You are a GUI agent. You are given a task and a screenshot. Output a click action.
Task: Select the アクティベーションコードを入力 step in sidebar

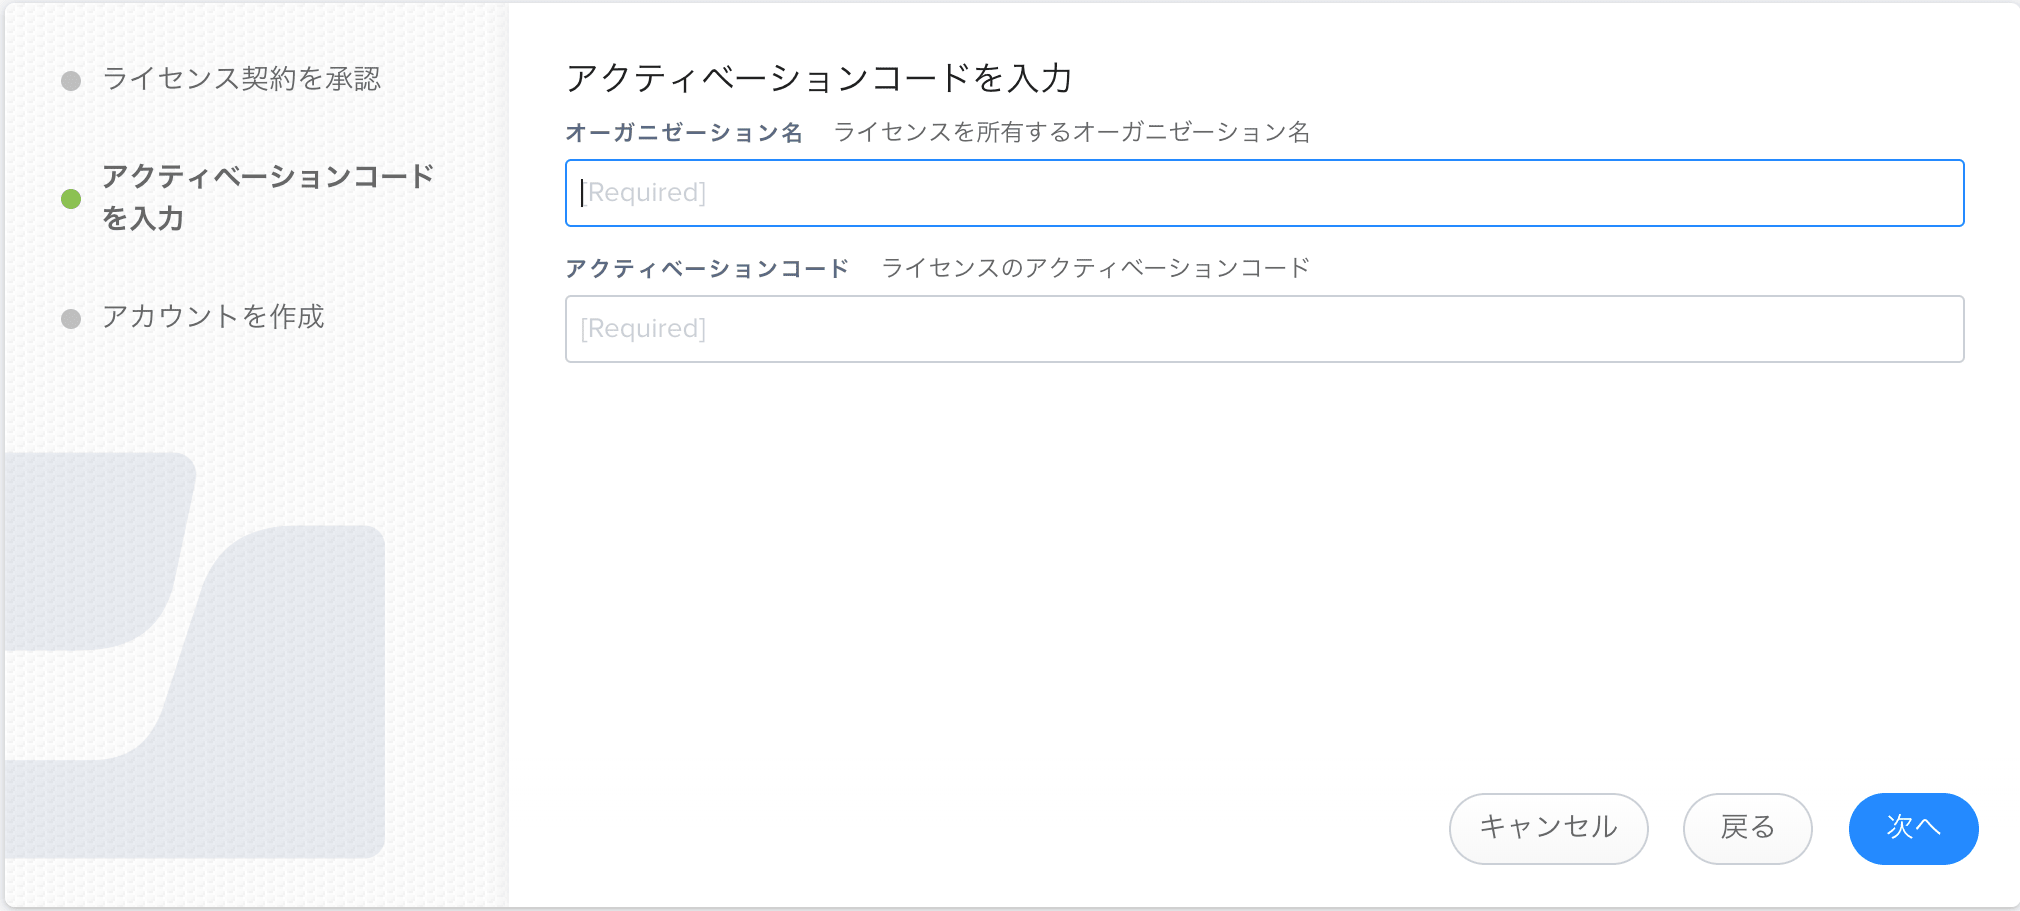[x=268, y=197]
